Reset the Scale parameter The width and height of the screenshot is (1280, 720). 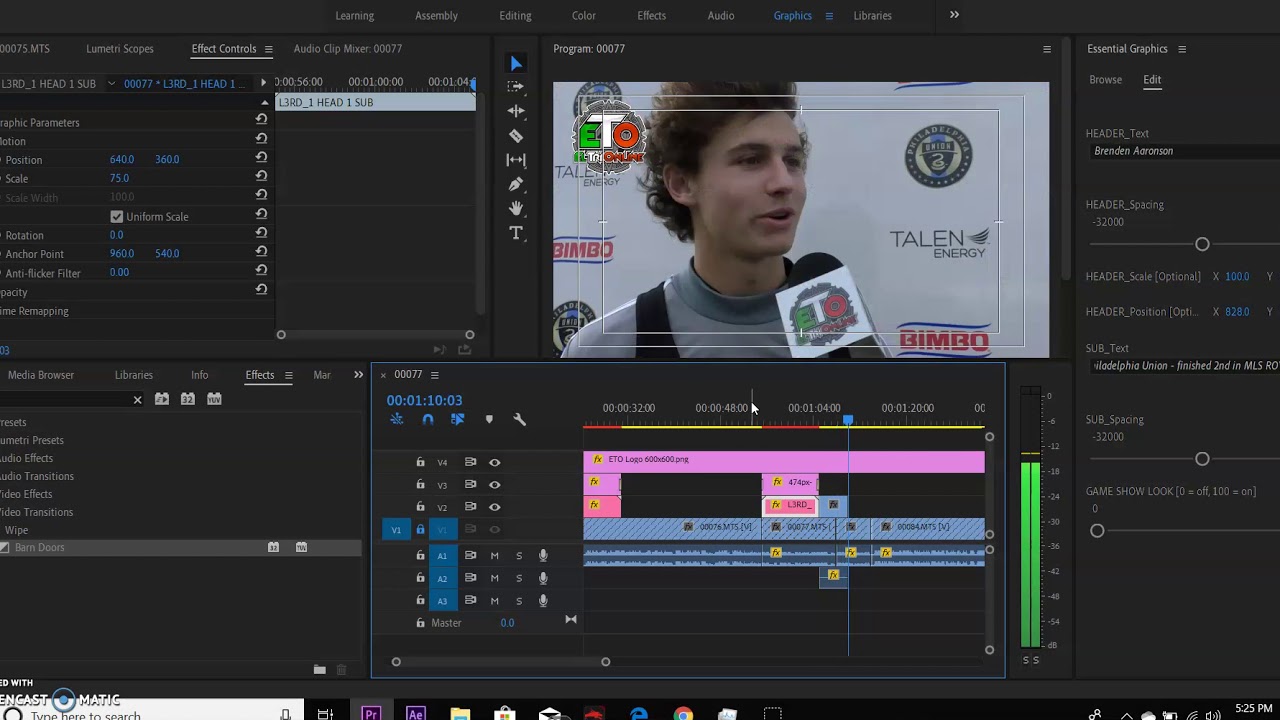coord(261,178)
